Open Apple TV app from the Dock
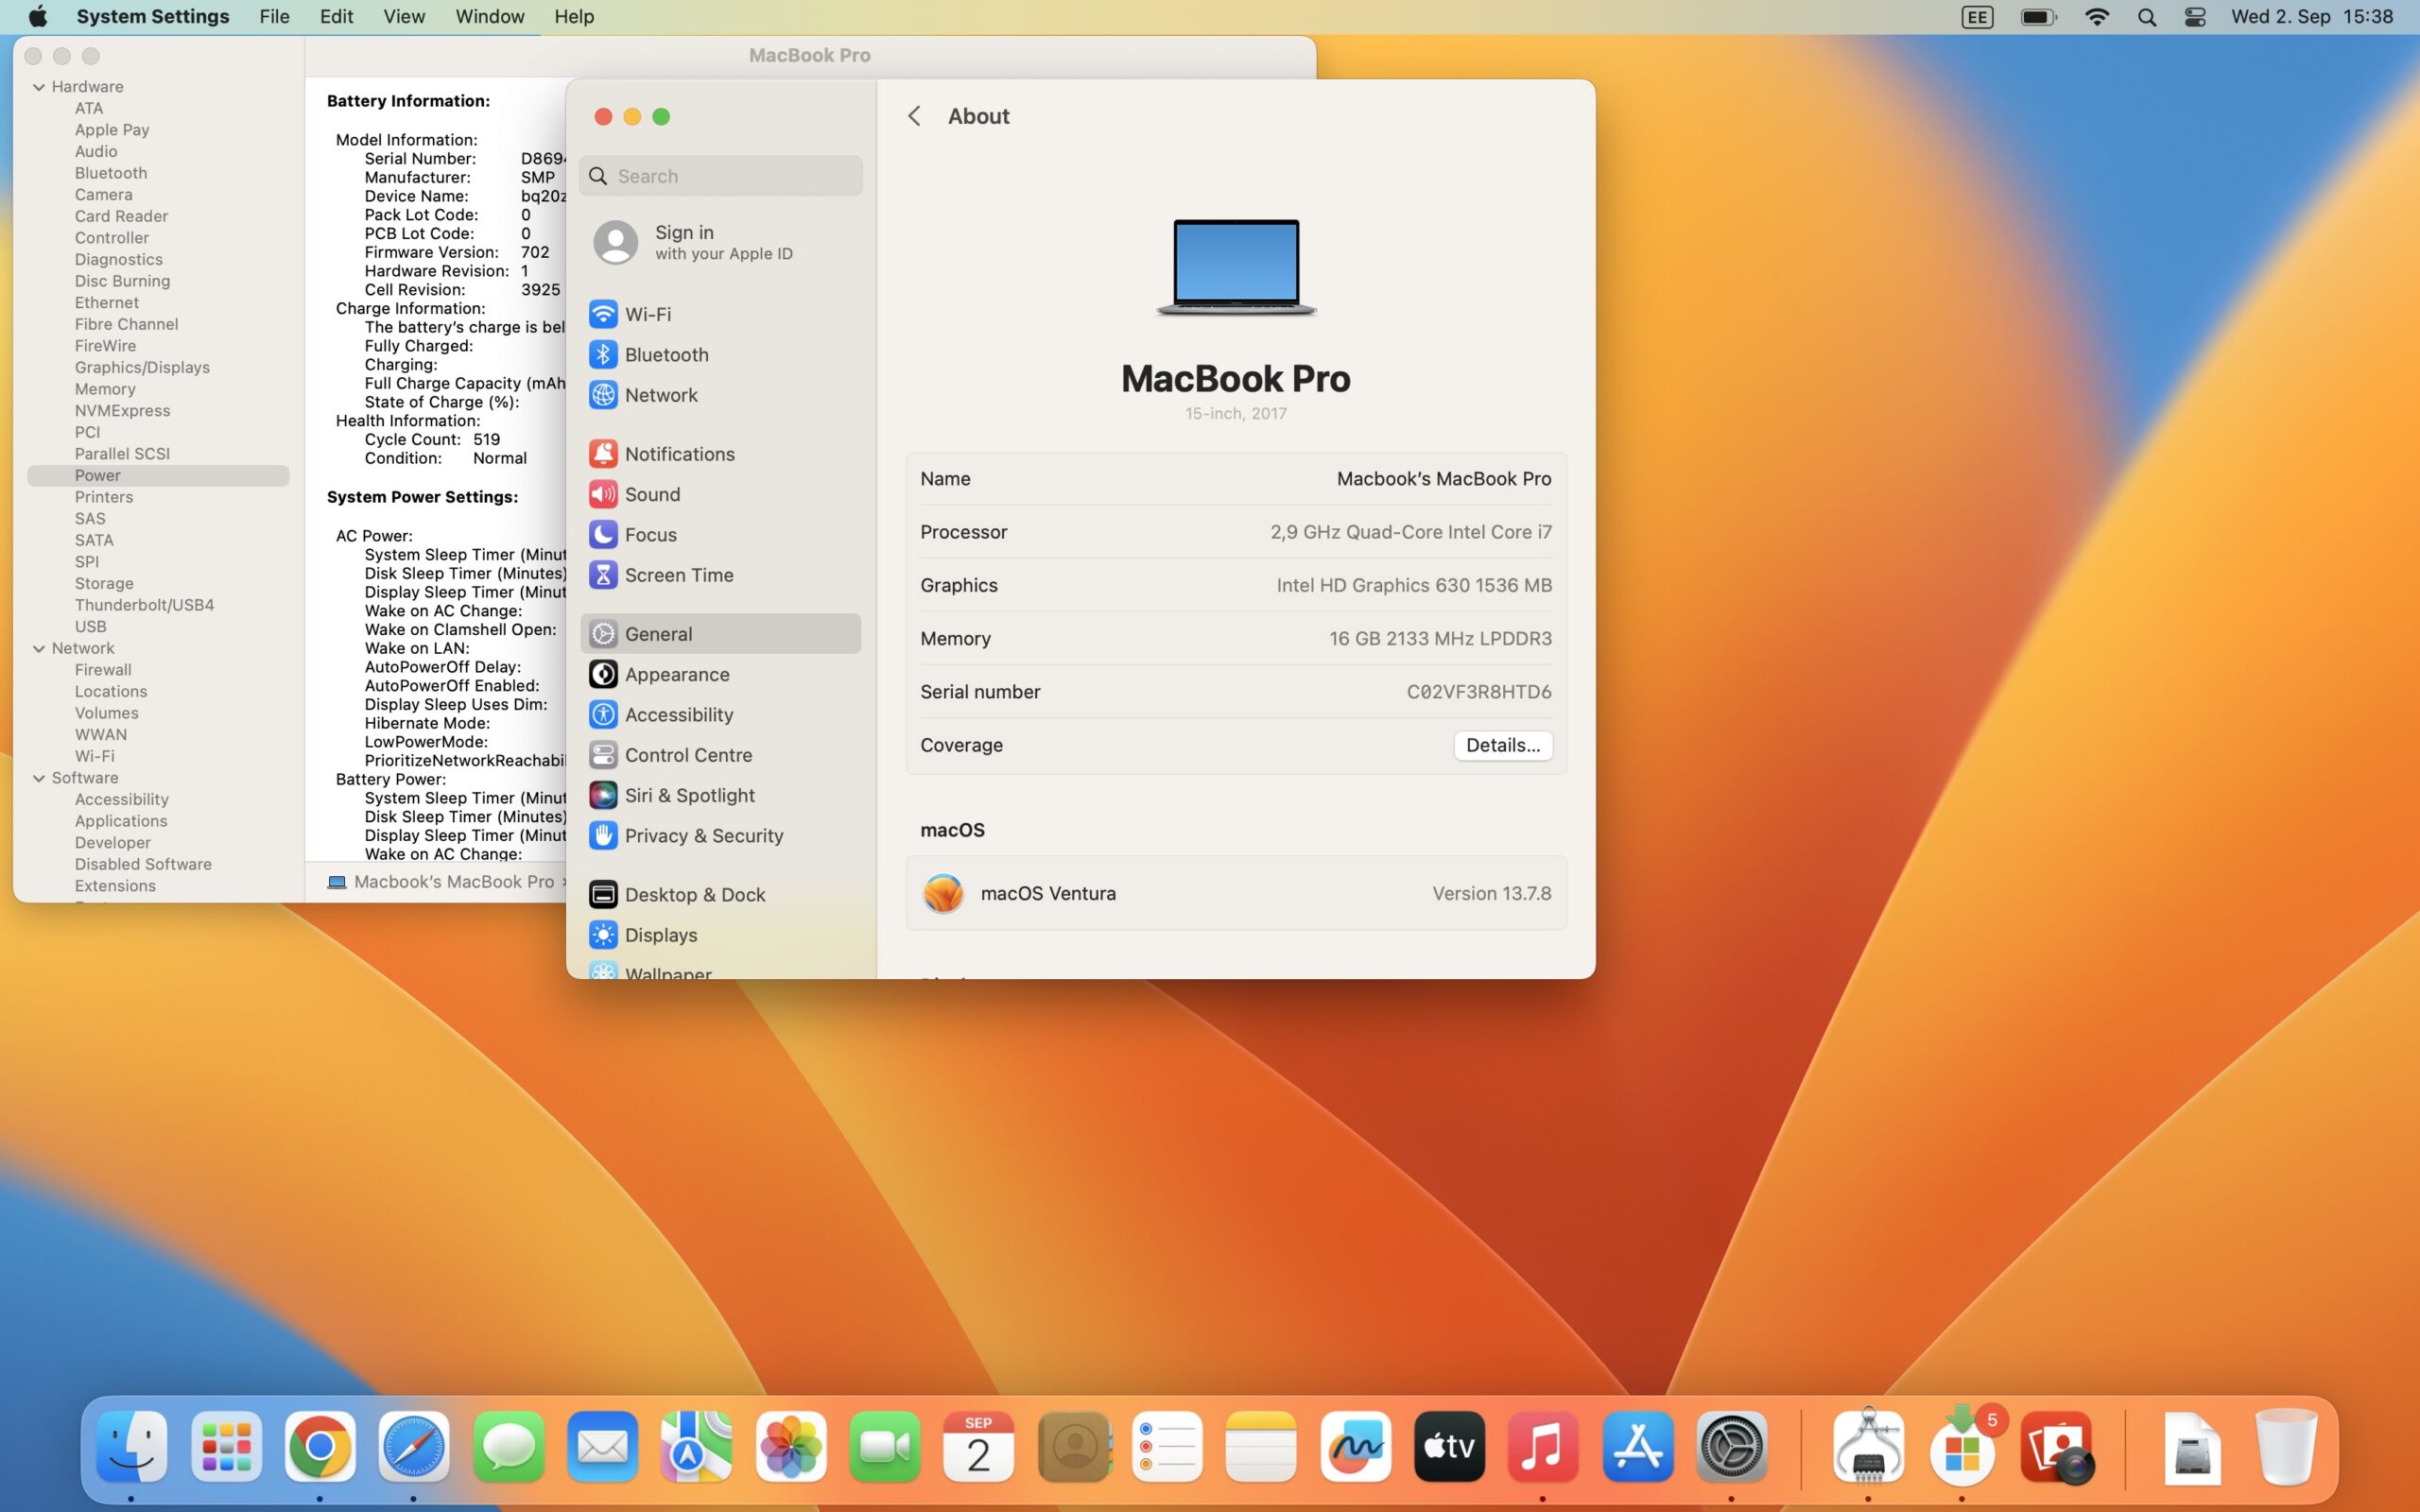Screen dimensions: 2420x1512 (1449, 1446)
